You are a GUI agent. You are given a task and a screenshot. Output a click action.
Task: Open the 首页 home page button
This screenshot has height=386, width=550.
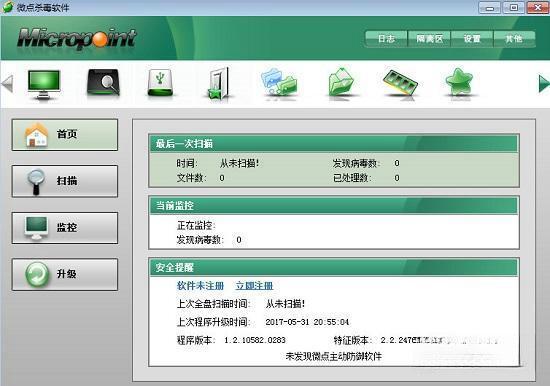[65, 135]
